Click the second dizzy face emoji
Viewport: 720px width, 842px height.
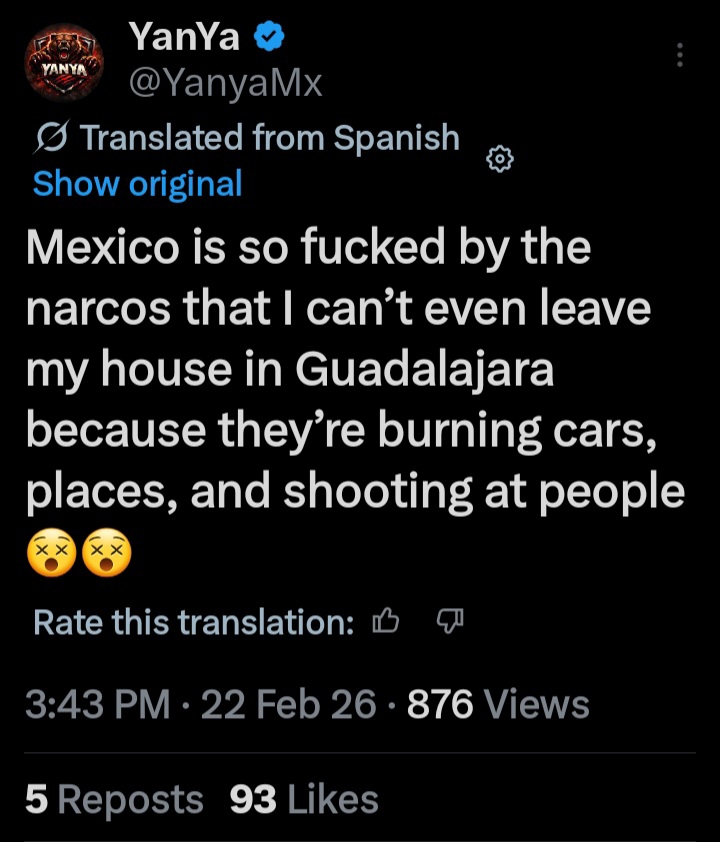click(x=106, y=553)
